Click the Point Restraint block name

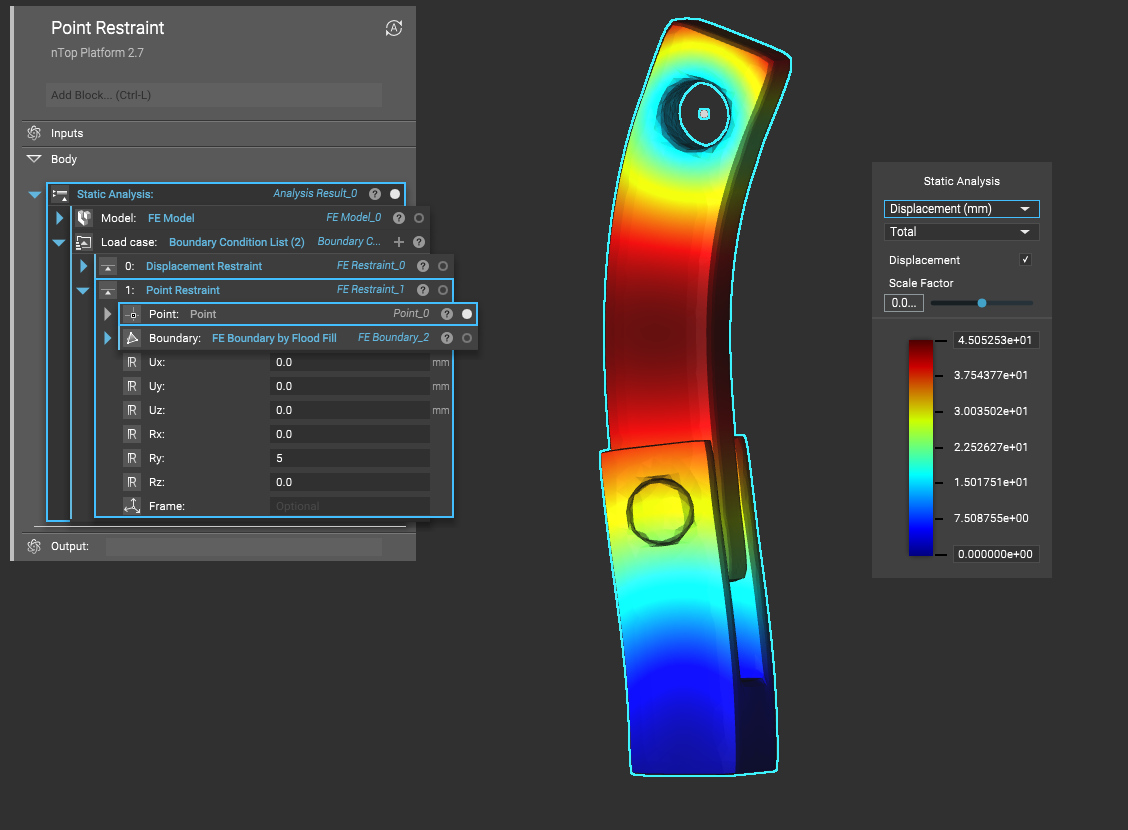183,290
